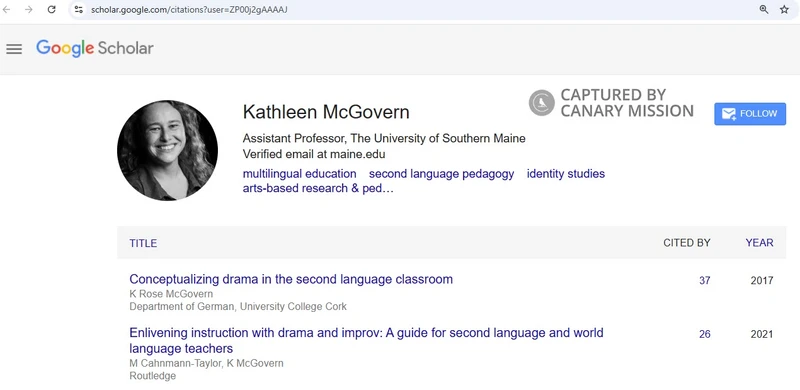Click author line K Rose McGovern
Image resolution: width=800 pixels, height=390 pixels.
tap(171, 294)
